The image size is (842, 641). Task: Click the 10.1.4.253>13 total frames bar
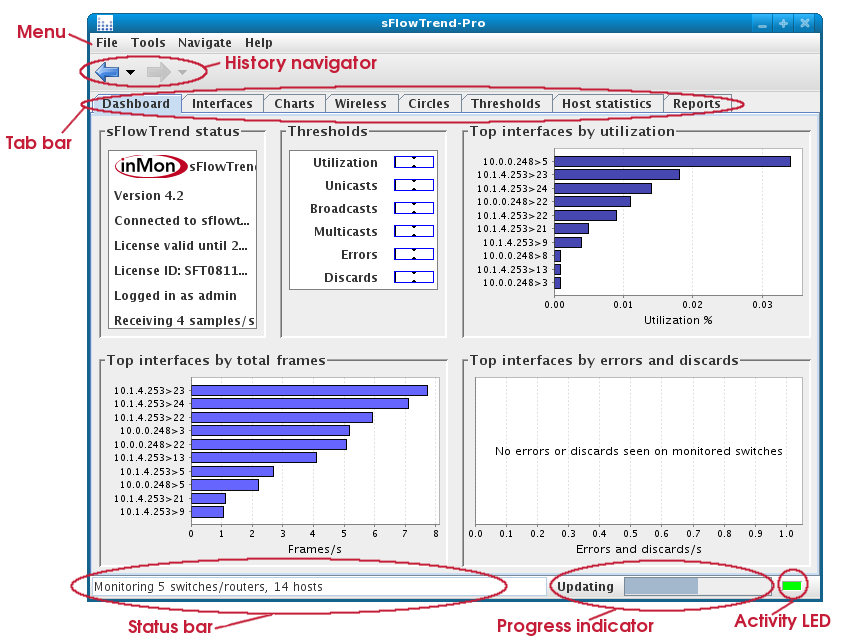(x=254, y=457)
